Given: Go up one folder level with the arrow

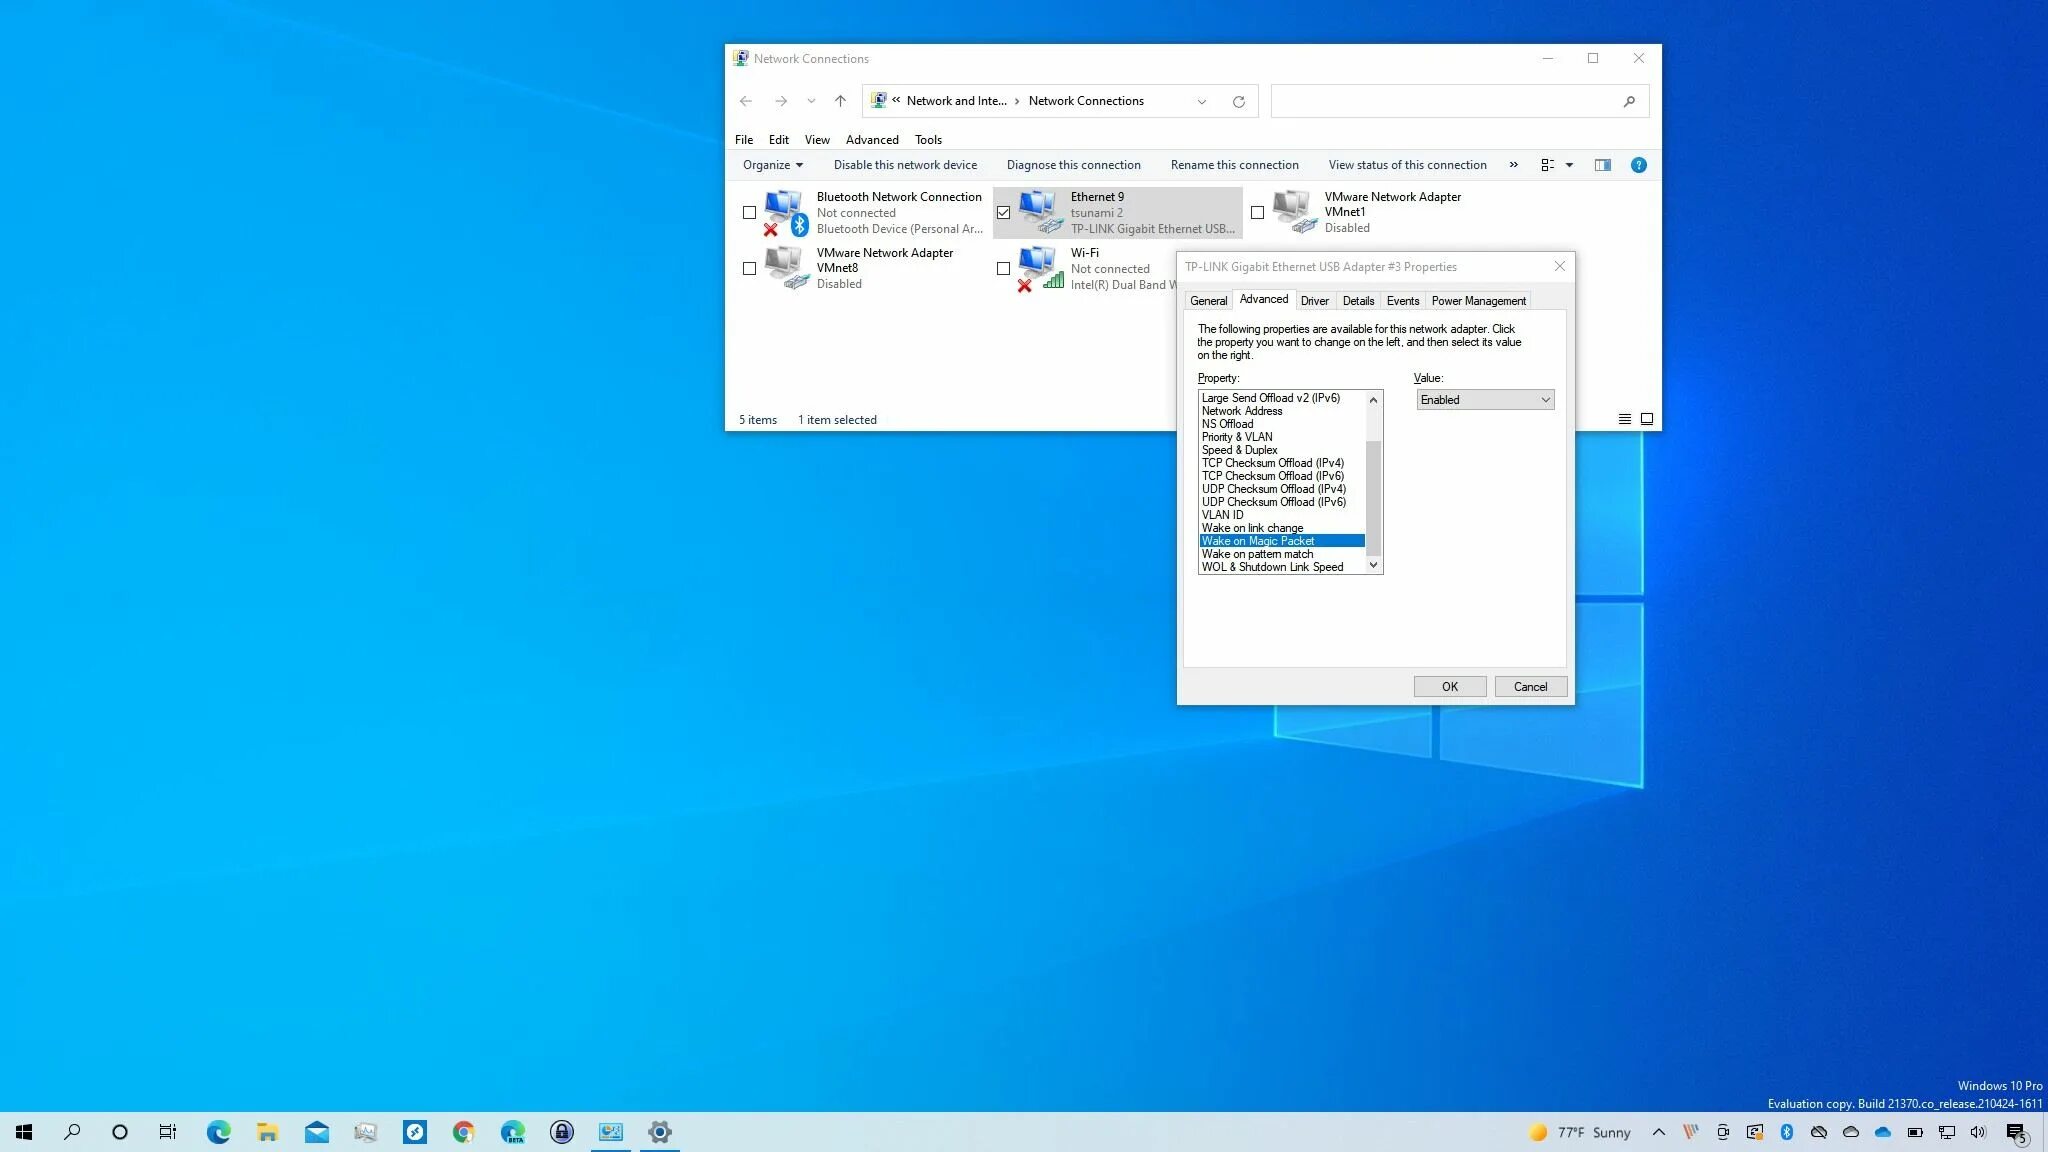Looking at the screenshot, I should click(x=840, y=101).
